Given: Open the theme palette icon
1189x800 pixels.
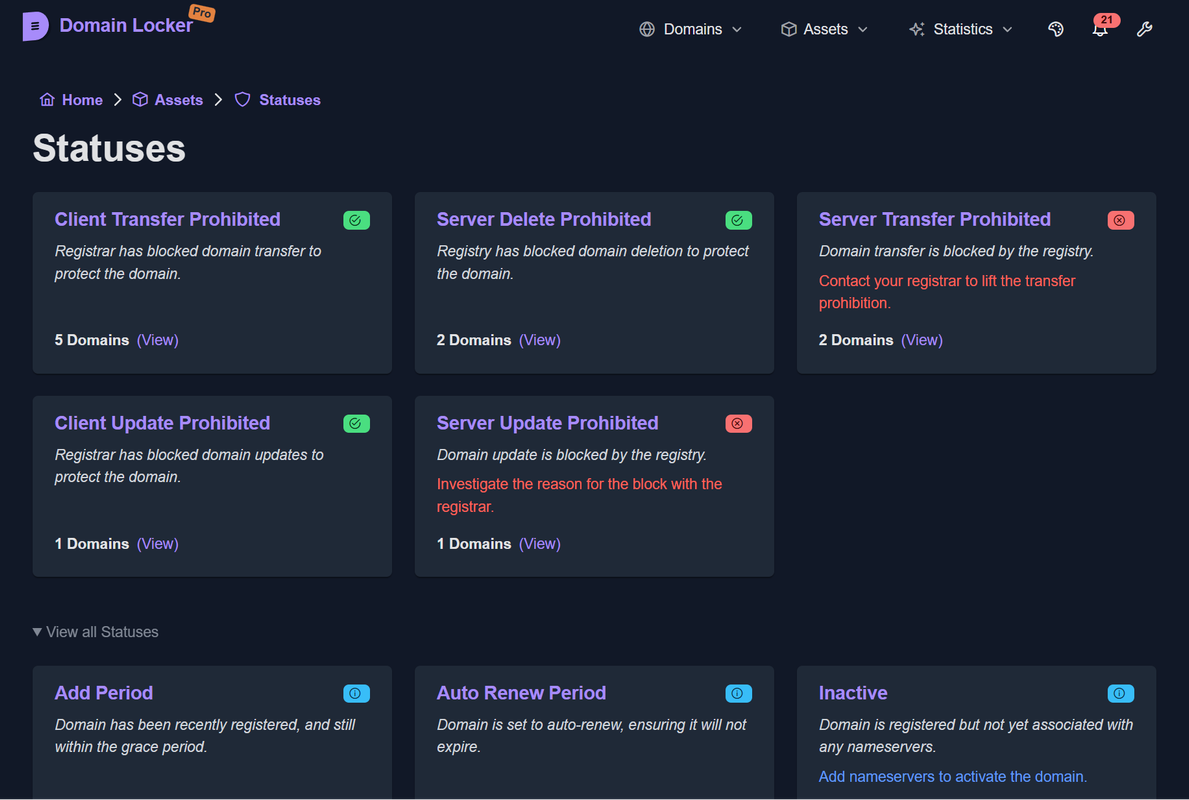Looking at the screenshot, I should coord(1056,29).
